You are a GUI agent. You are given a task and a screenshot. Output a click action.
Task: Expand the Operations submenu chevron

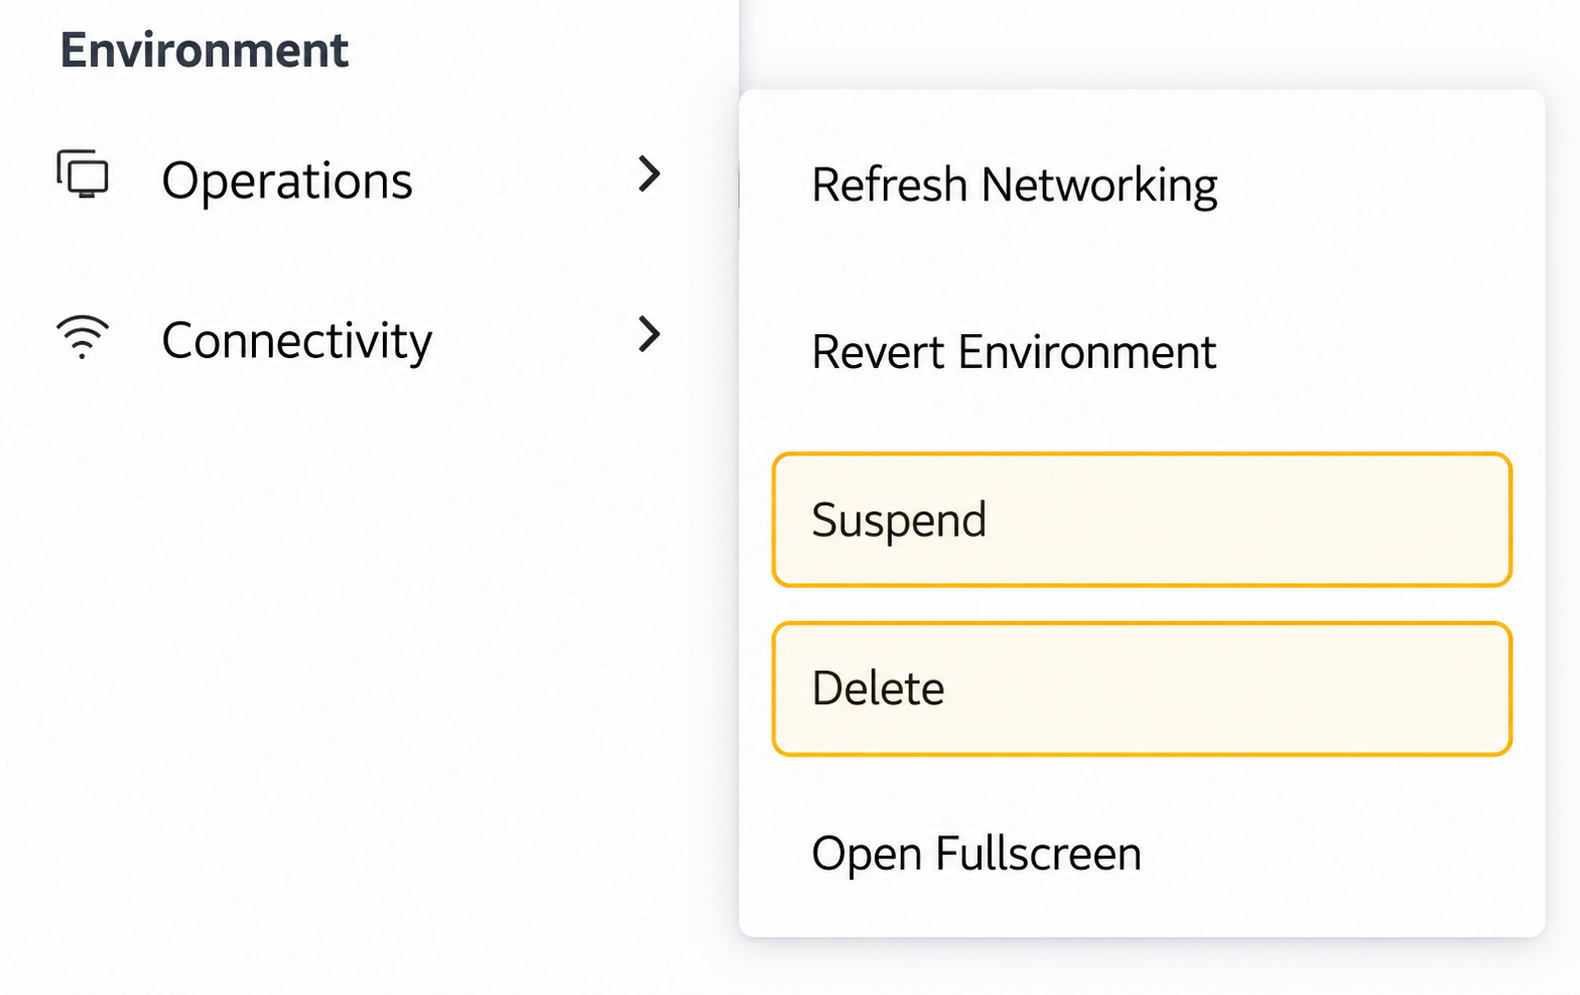pos(649,174)
